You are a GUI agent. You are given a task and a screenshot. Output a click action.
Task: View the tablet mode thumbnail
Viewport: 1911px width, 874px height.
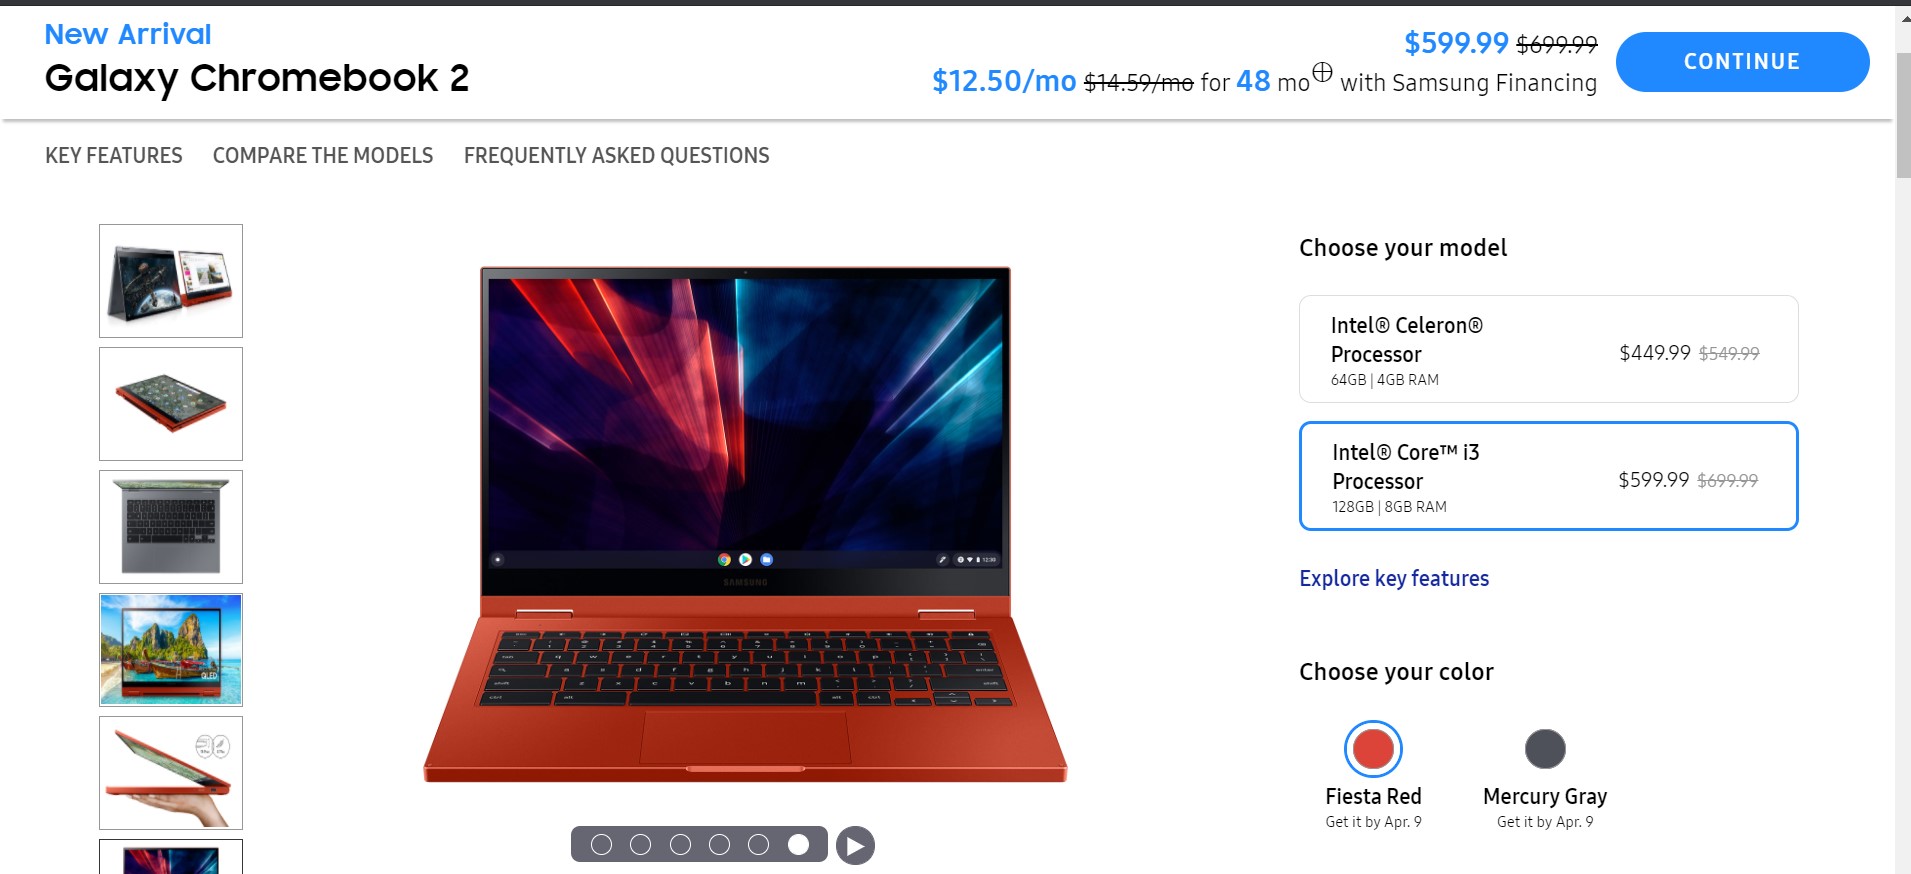(x=171, y=404)
